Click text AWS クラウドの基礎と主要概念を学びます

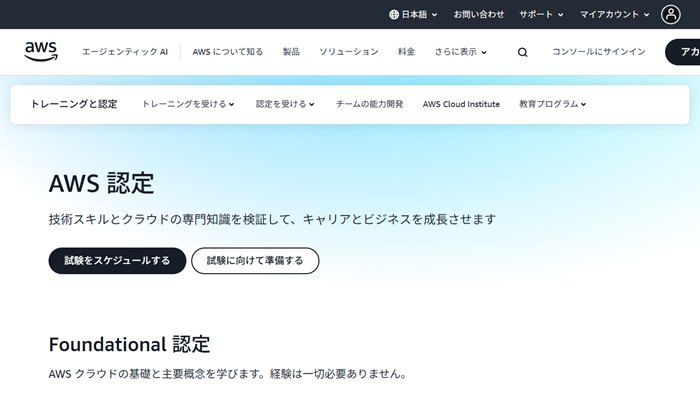click(156, 374)
